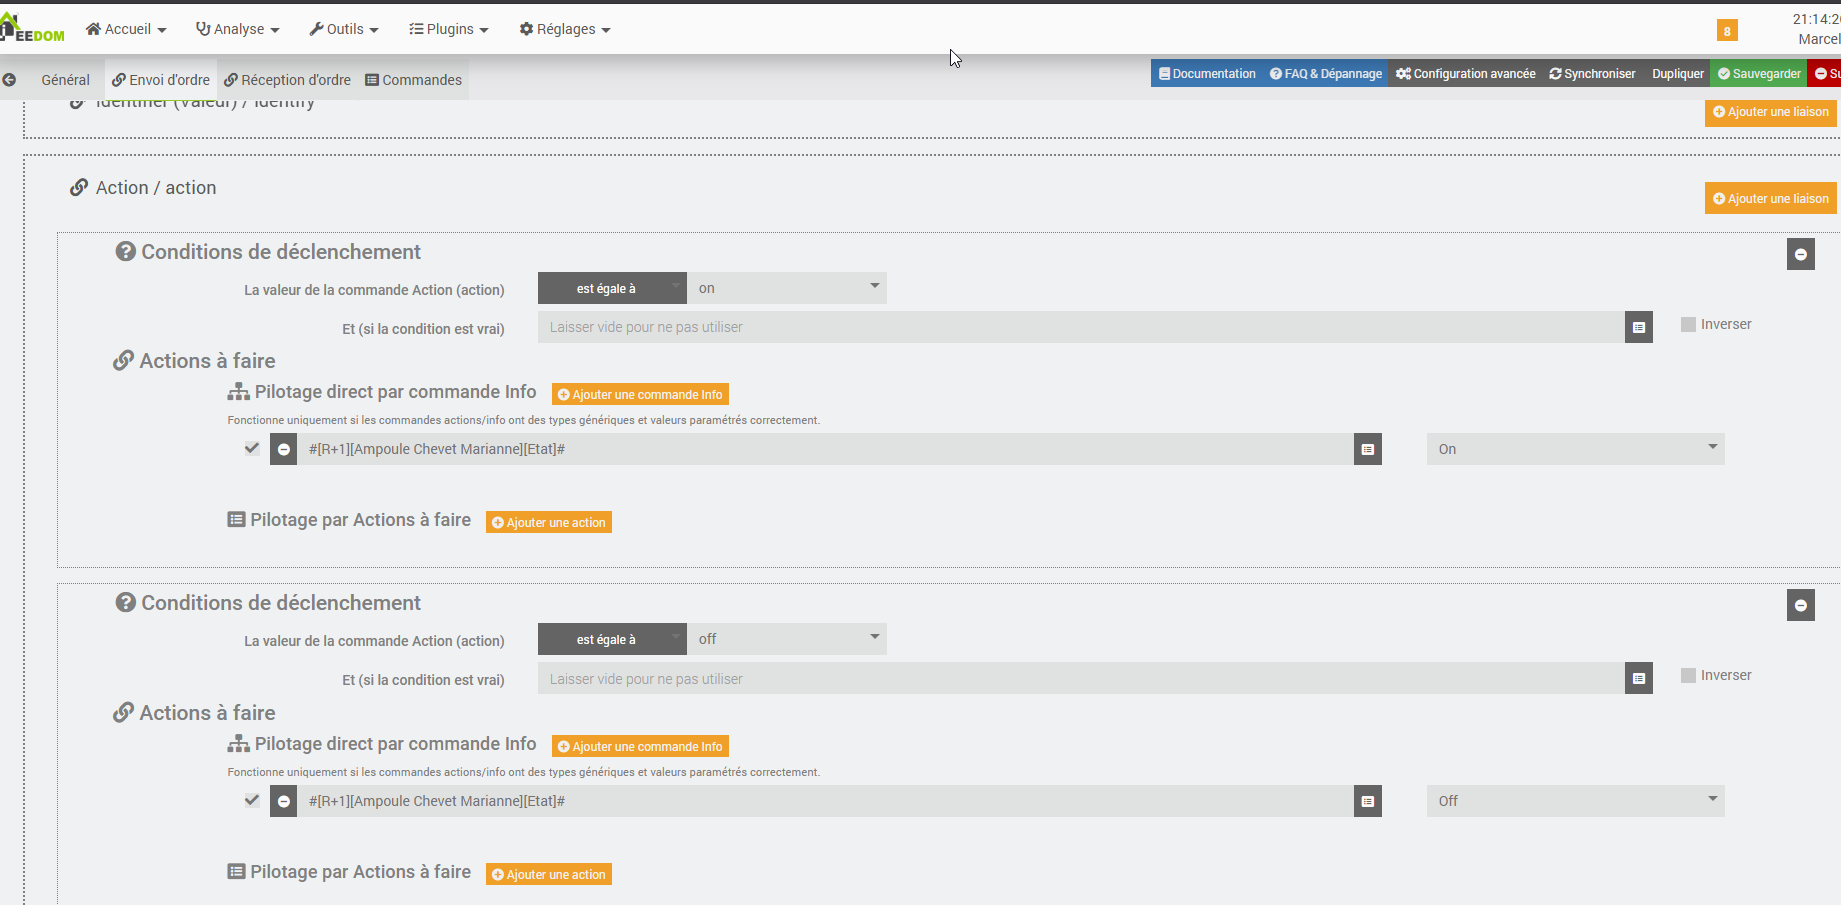Open the operator dropdown in the 'off' condition
The width and height of the screenshot is (1841, 905).
[612, 639]
